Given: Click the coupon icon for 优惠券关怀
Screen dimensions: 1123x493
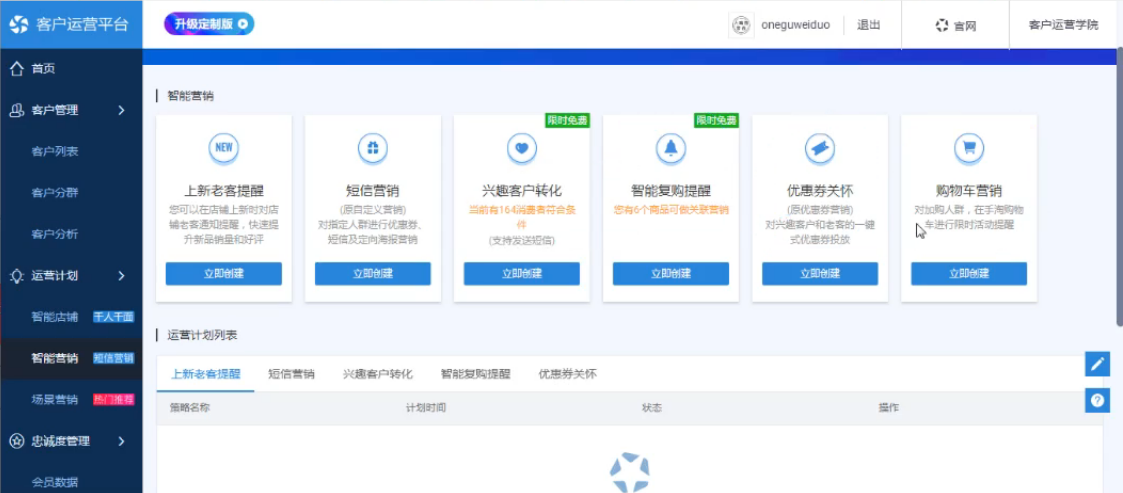Looking at the screenshot, I should coord(819,148).
